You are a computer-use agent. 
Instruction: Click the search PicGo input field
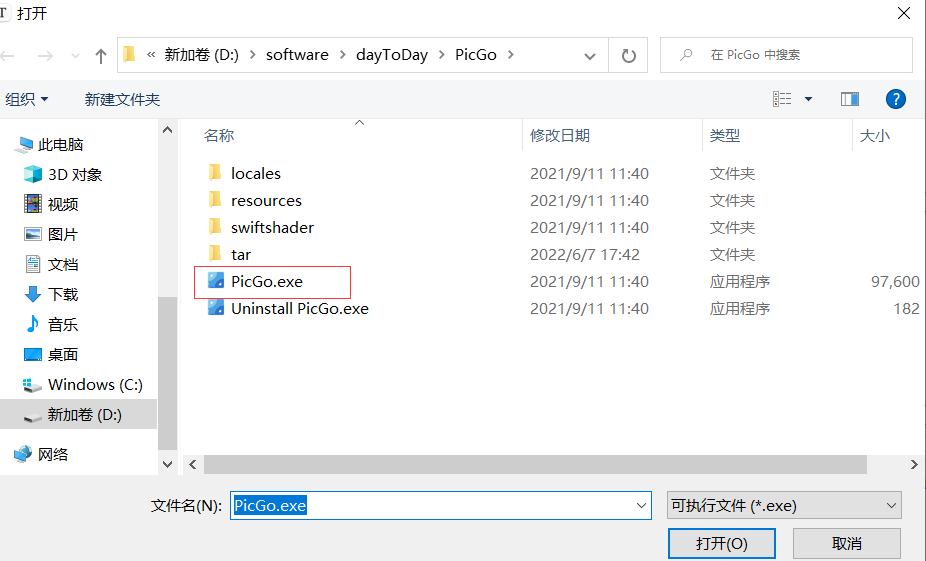coord(786,55)
